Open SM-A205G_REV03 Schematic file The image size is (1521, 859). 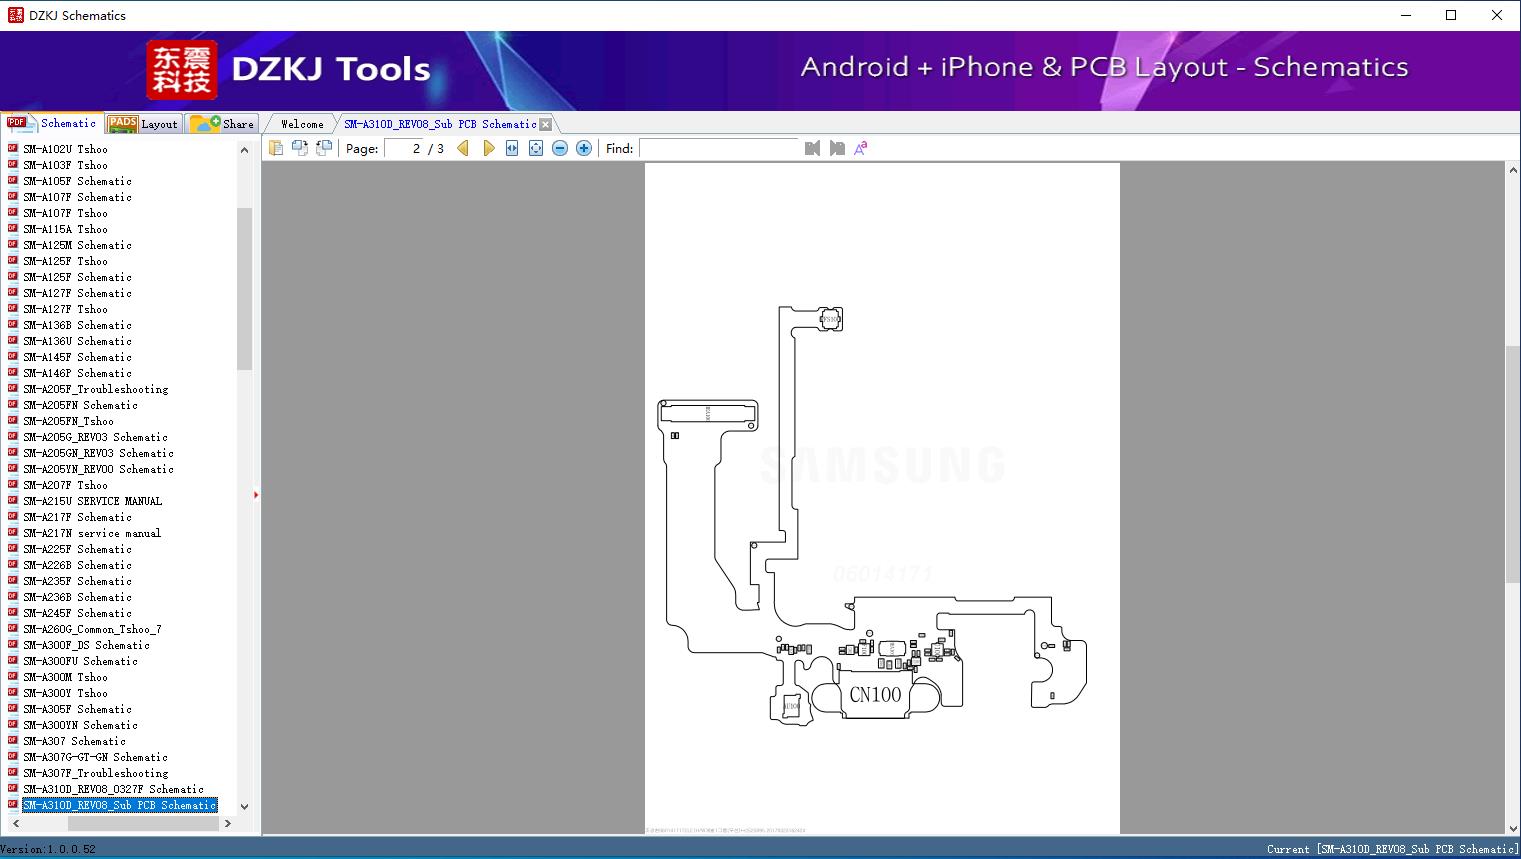[x=95, y=437]
